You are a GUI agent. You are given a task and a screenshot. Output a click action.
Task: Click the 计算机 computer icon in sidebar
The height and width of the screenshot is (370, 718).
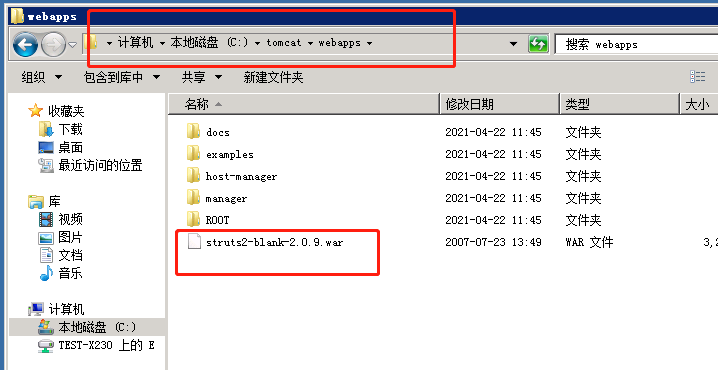coord(36,309)
